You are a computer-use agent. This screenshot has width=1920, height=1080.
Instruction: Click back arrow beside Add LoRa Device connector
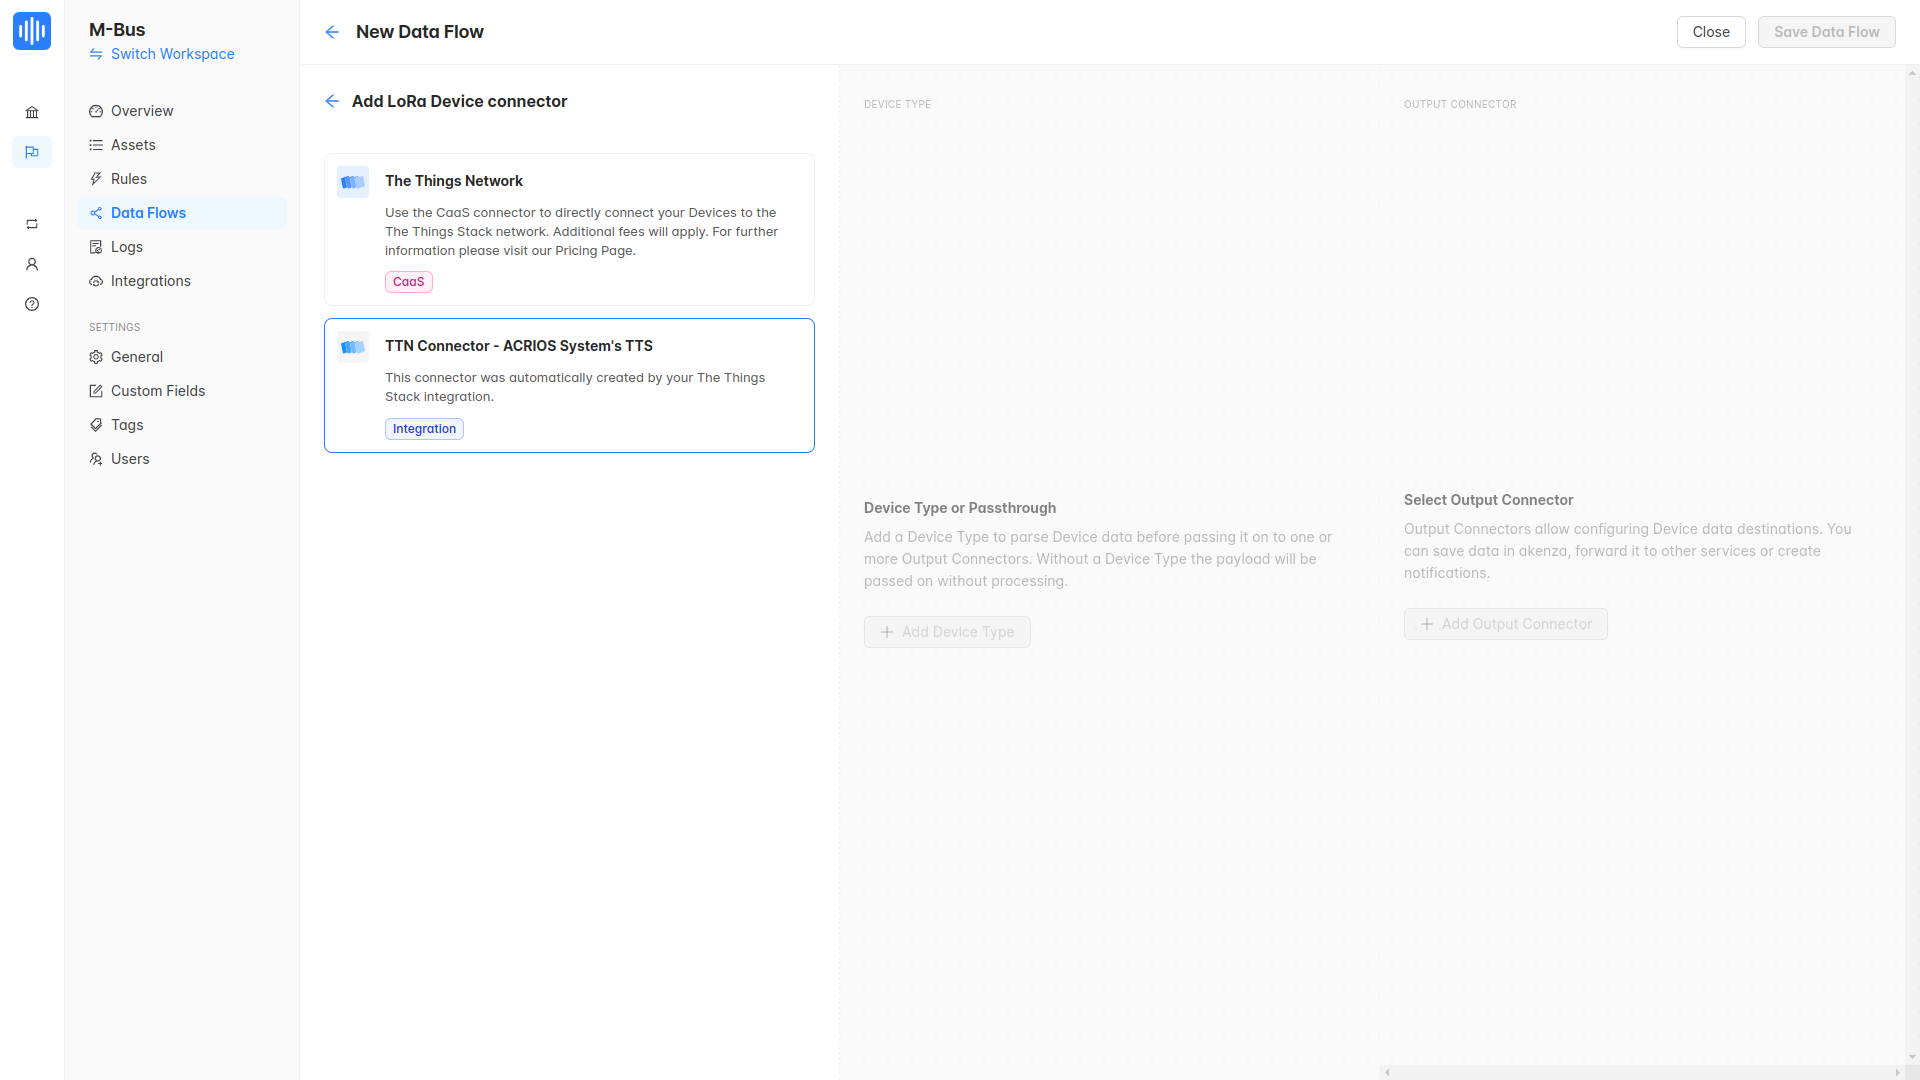[x=332, y=101]
